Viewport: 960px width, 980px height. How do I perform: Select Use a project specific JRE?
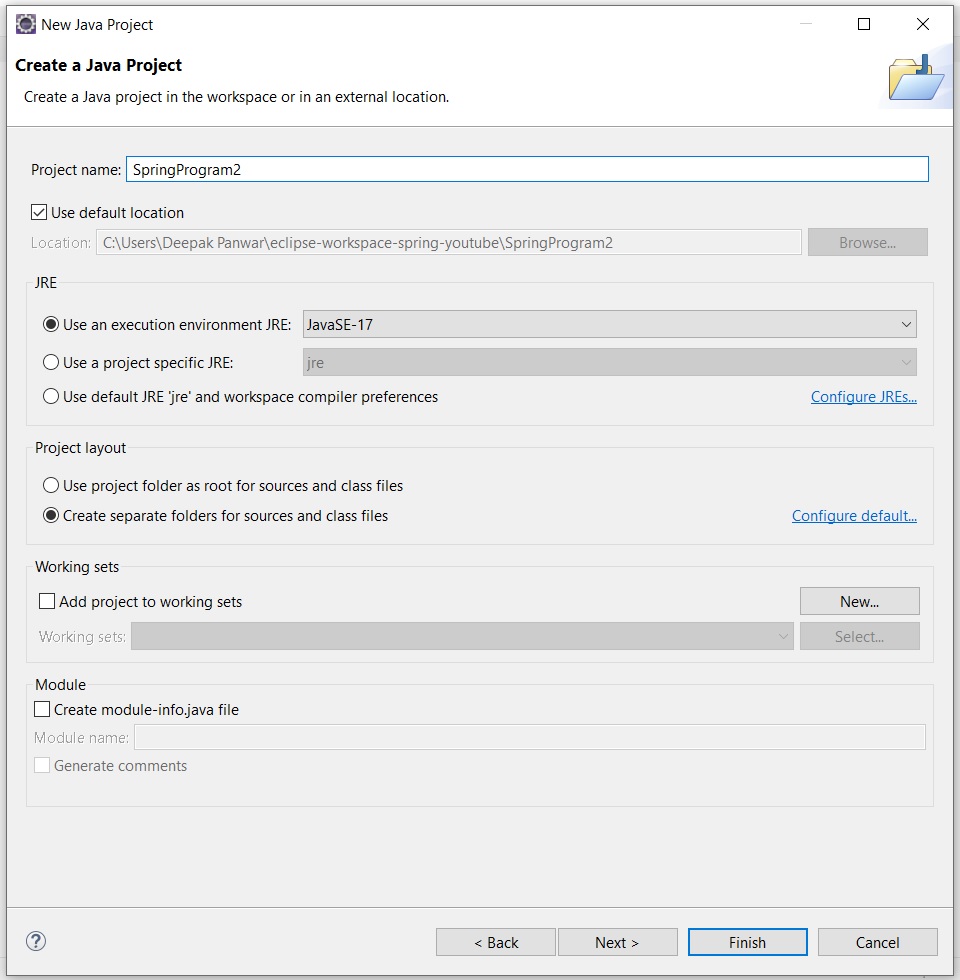(x=51, y=362)
